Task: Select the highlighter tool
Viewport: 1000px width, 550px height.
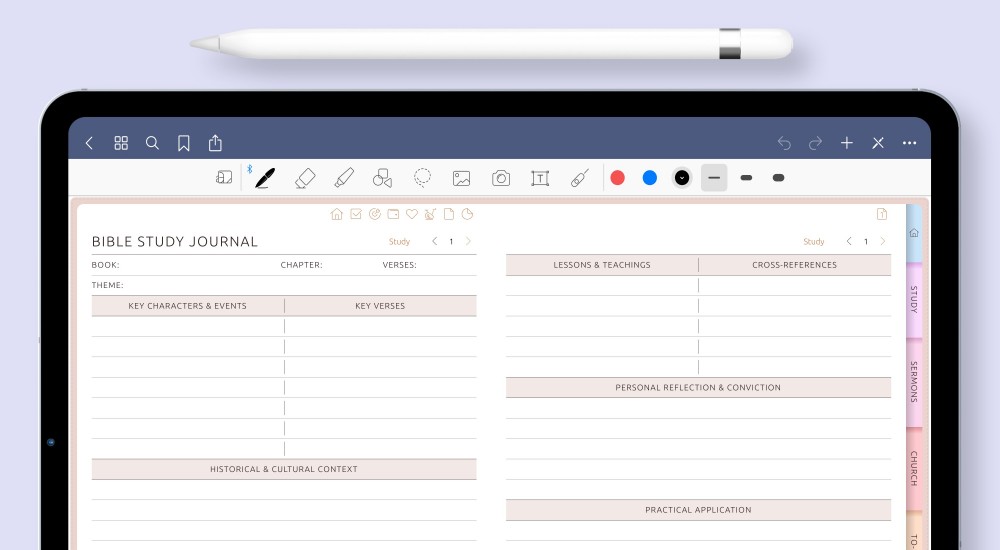Action: tap(343, 178)
